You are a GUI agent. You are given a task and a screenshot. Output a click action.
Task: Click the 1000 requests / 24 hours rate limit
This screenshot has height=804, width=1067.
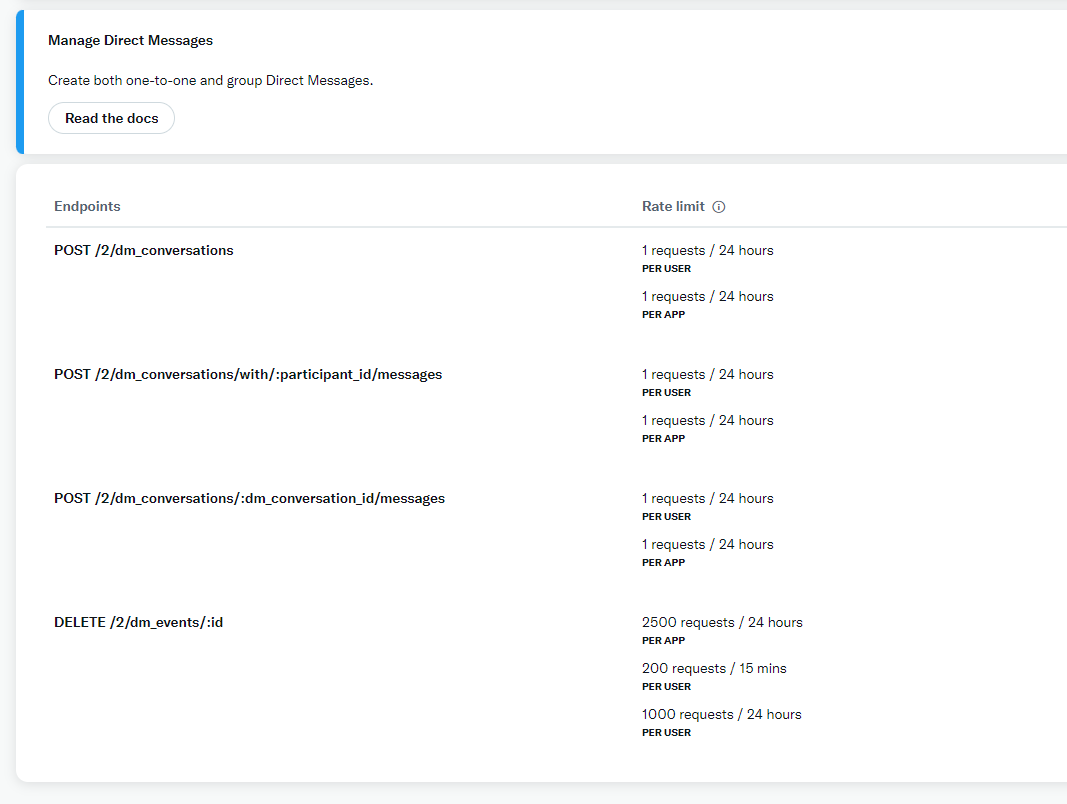click(722, 714)
